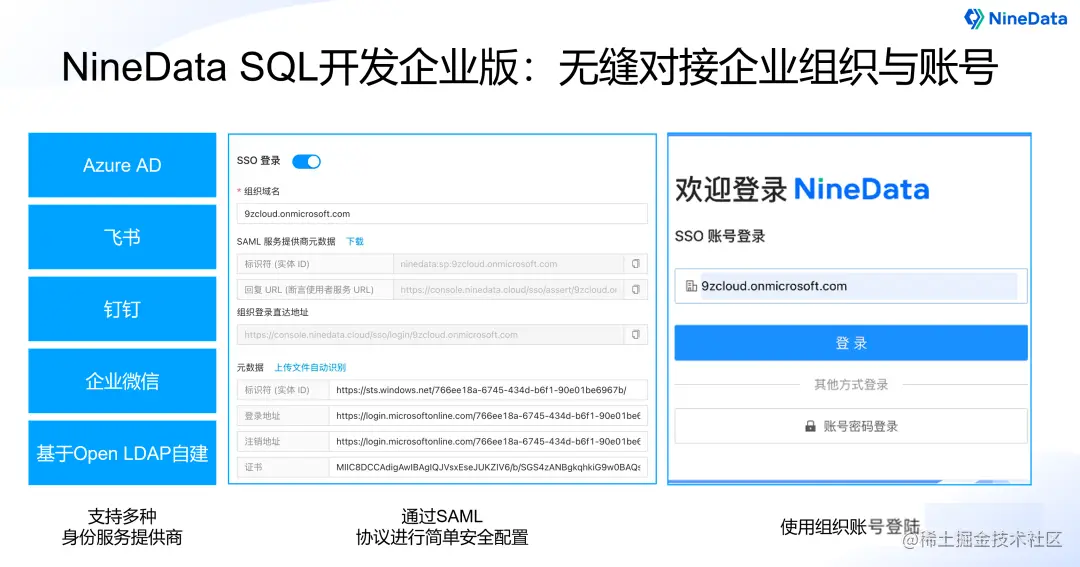
Task: Click the 下载 link for SAML metadata
Action: pos(355,241)
